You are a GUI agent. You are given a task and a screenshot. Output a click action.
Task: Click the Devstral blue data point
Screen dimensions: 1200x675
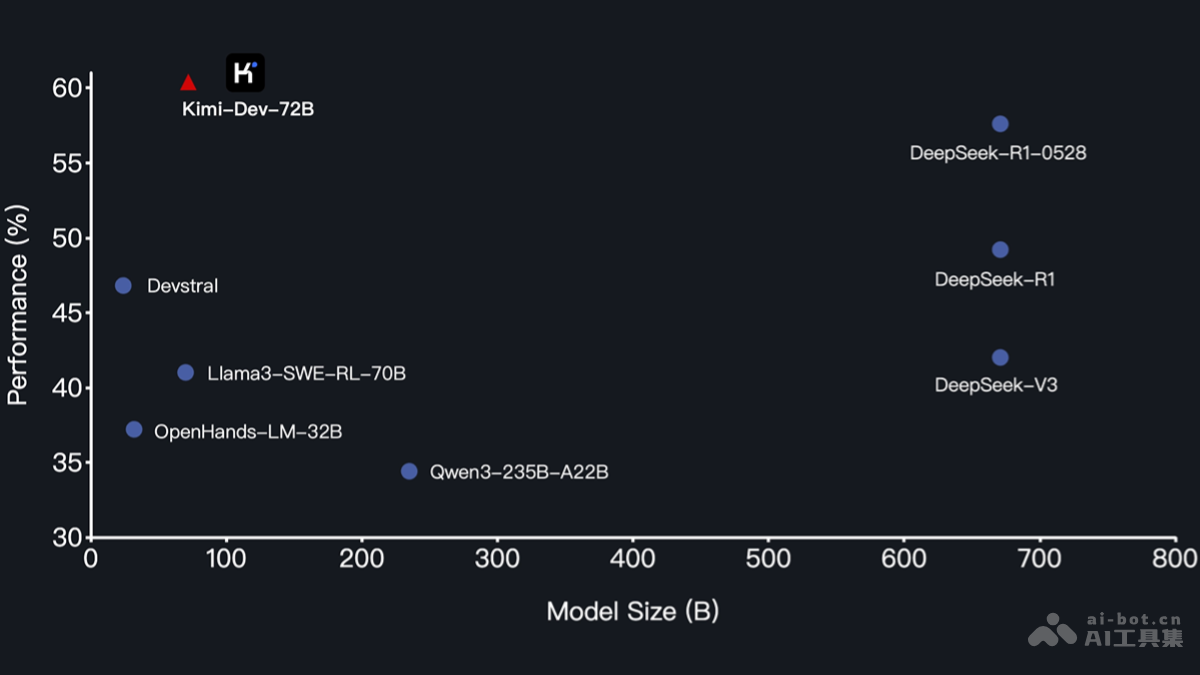(123, 286)
